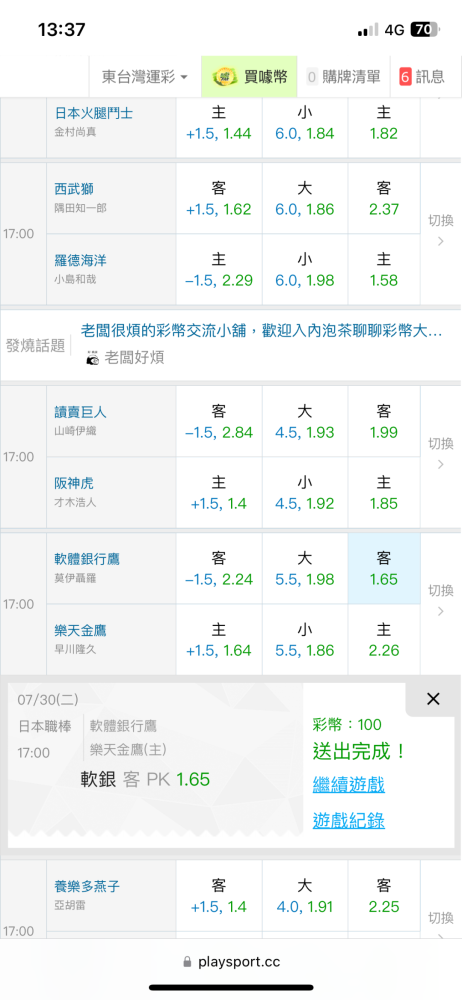Open the 東台灣運彩 dropdown
The height and width of the screenshot is (1000, 462).
(145, 77)
